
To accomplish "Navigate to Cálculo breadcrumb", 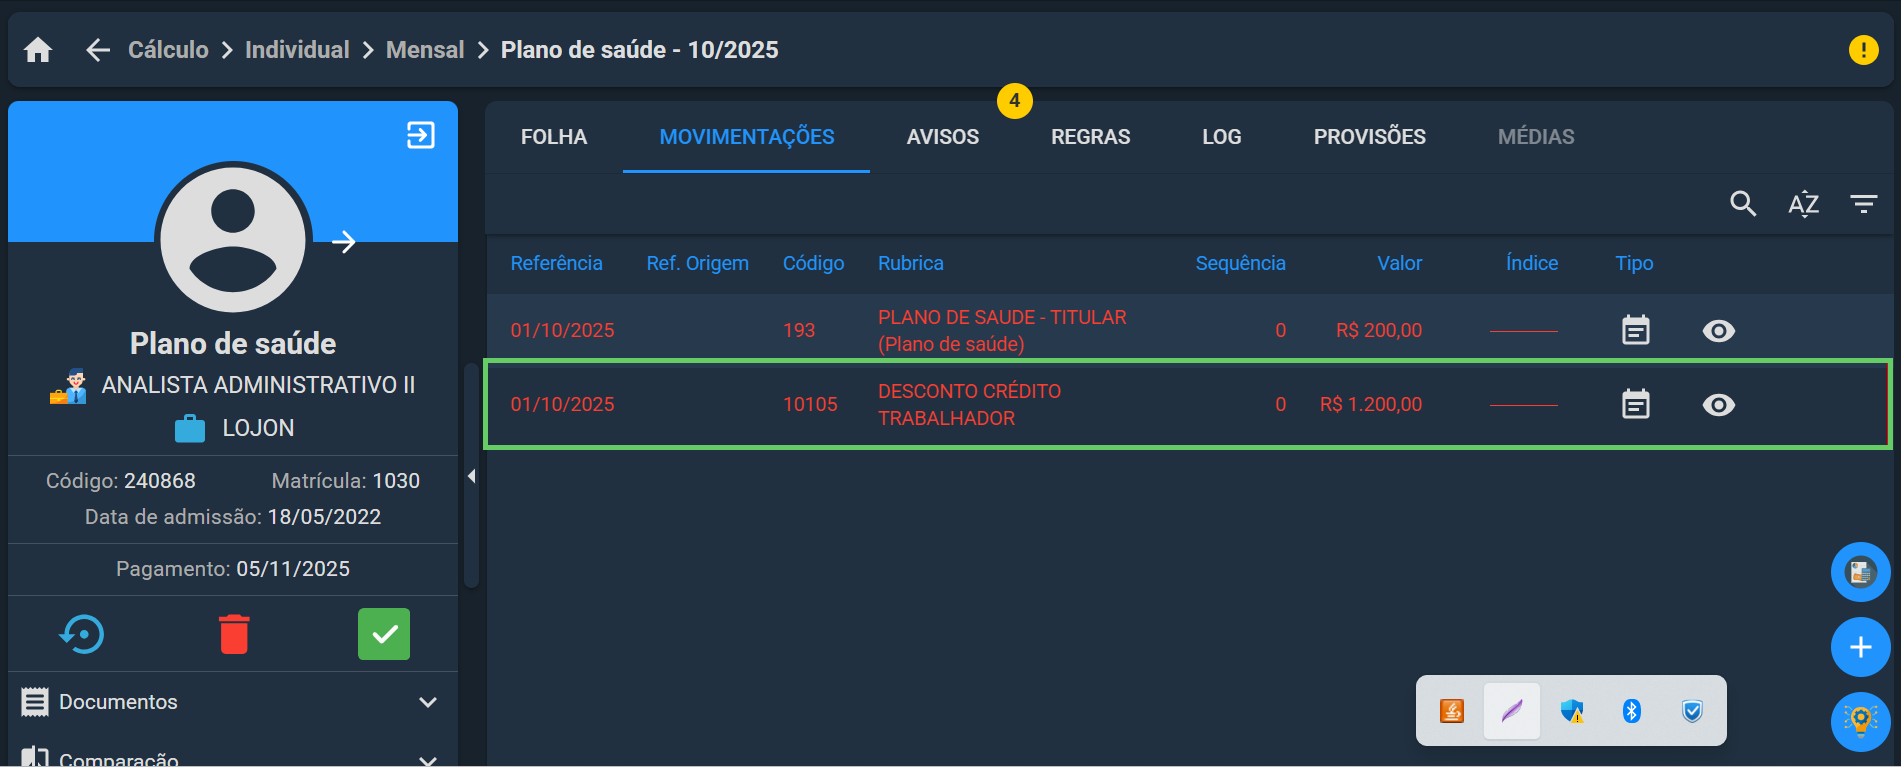I will [168, 50].
